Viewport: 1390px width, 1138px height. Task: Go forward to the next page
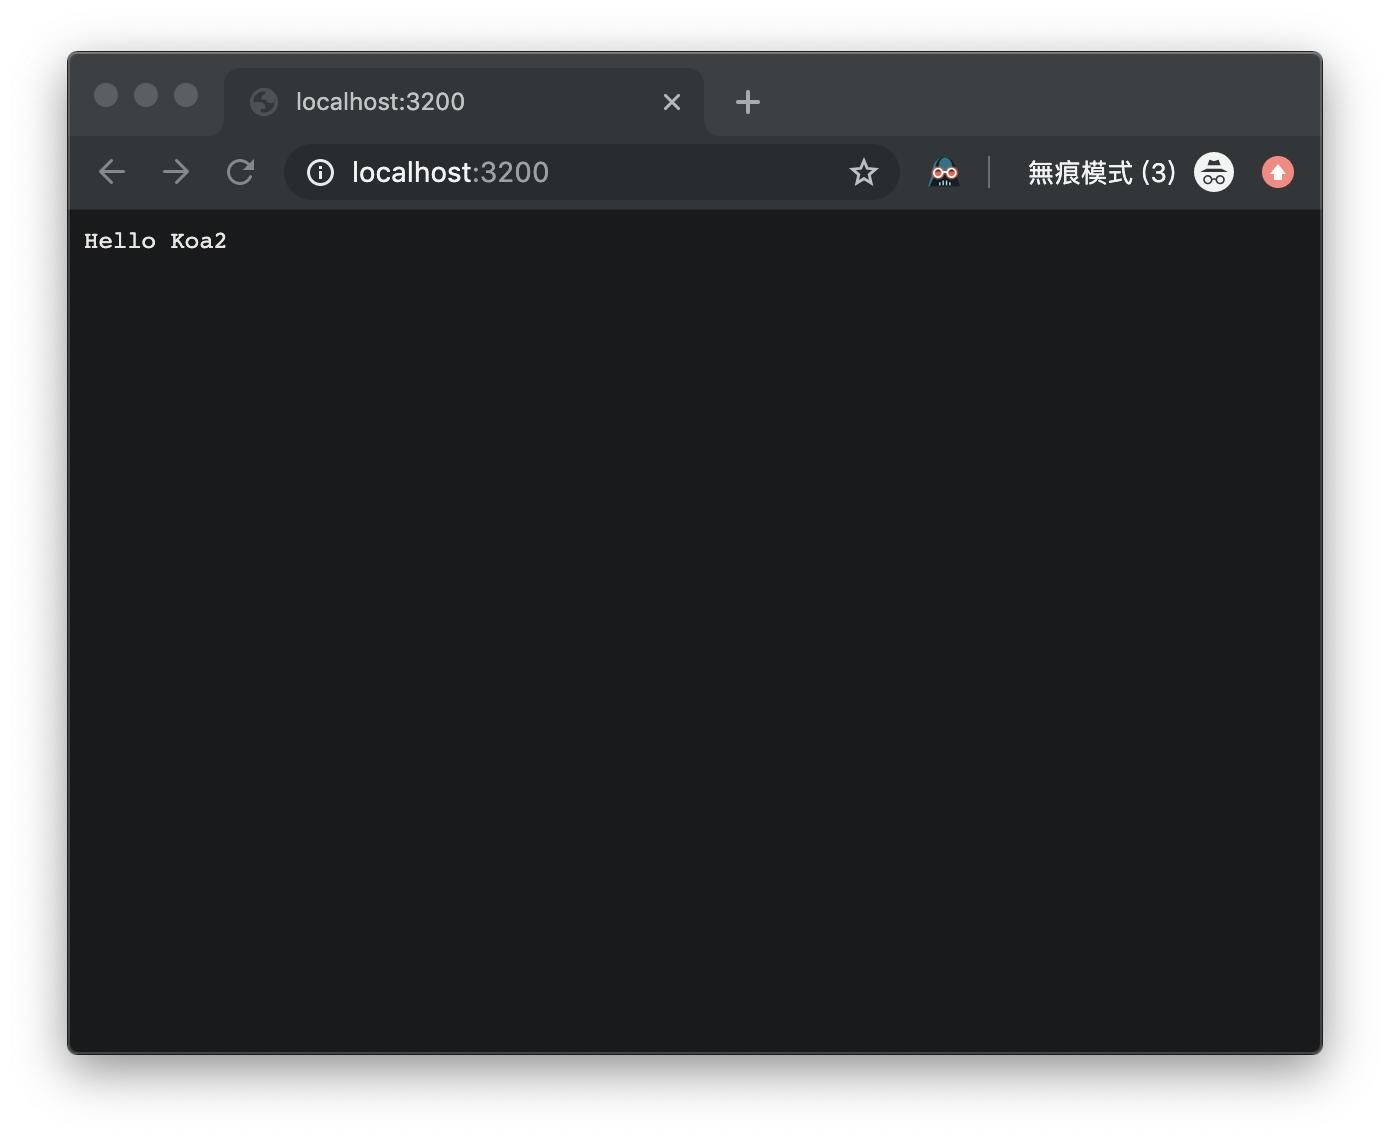pos(176,172)
